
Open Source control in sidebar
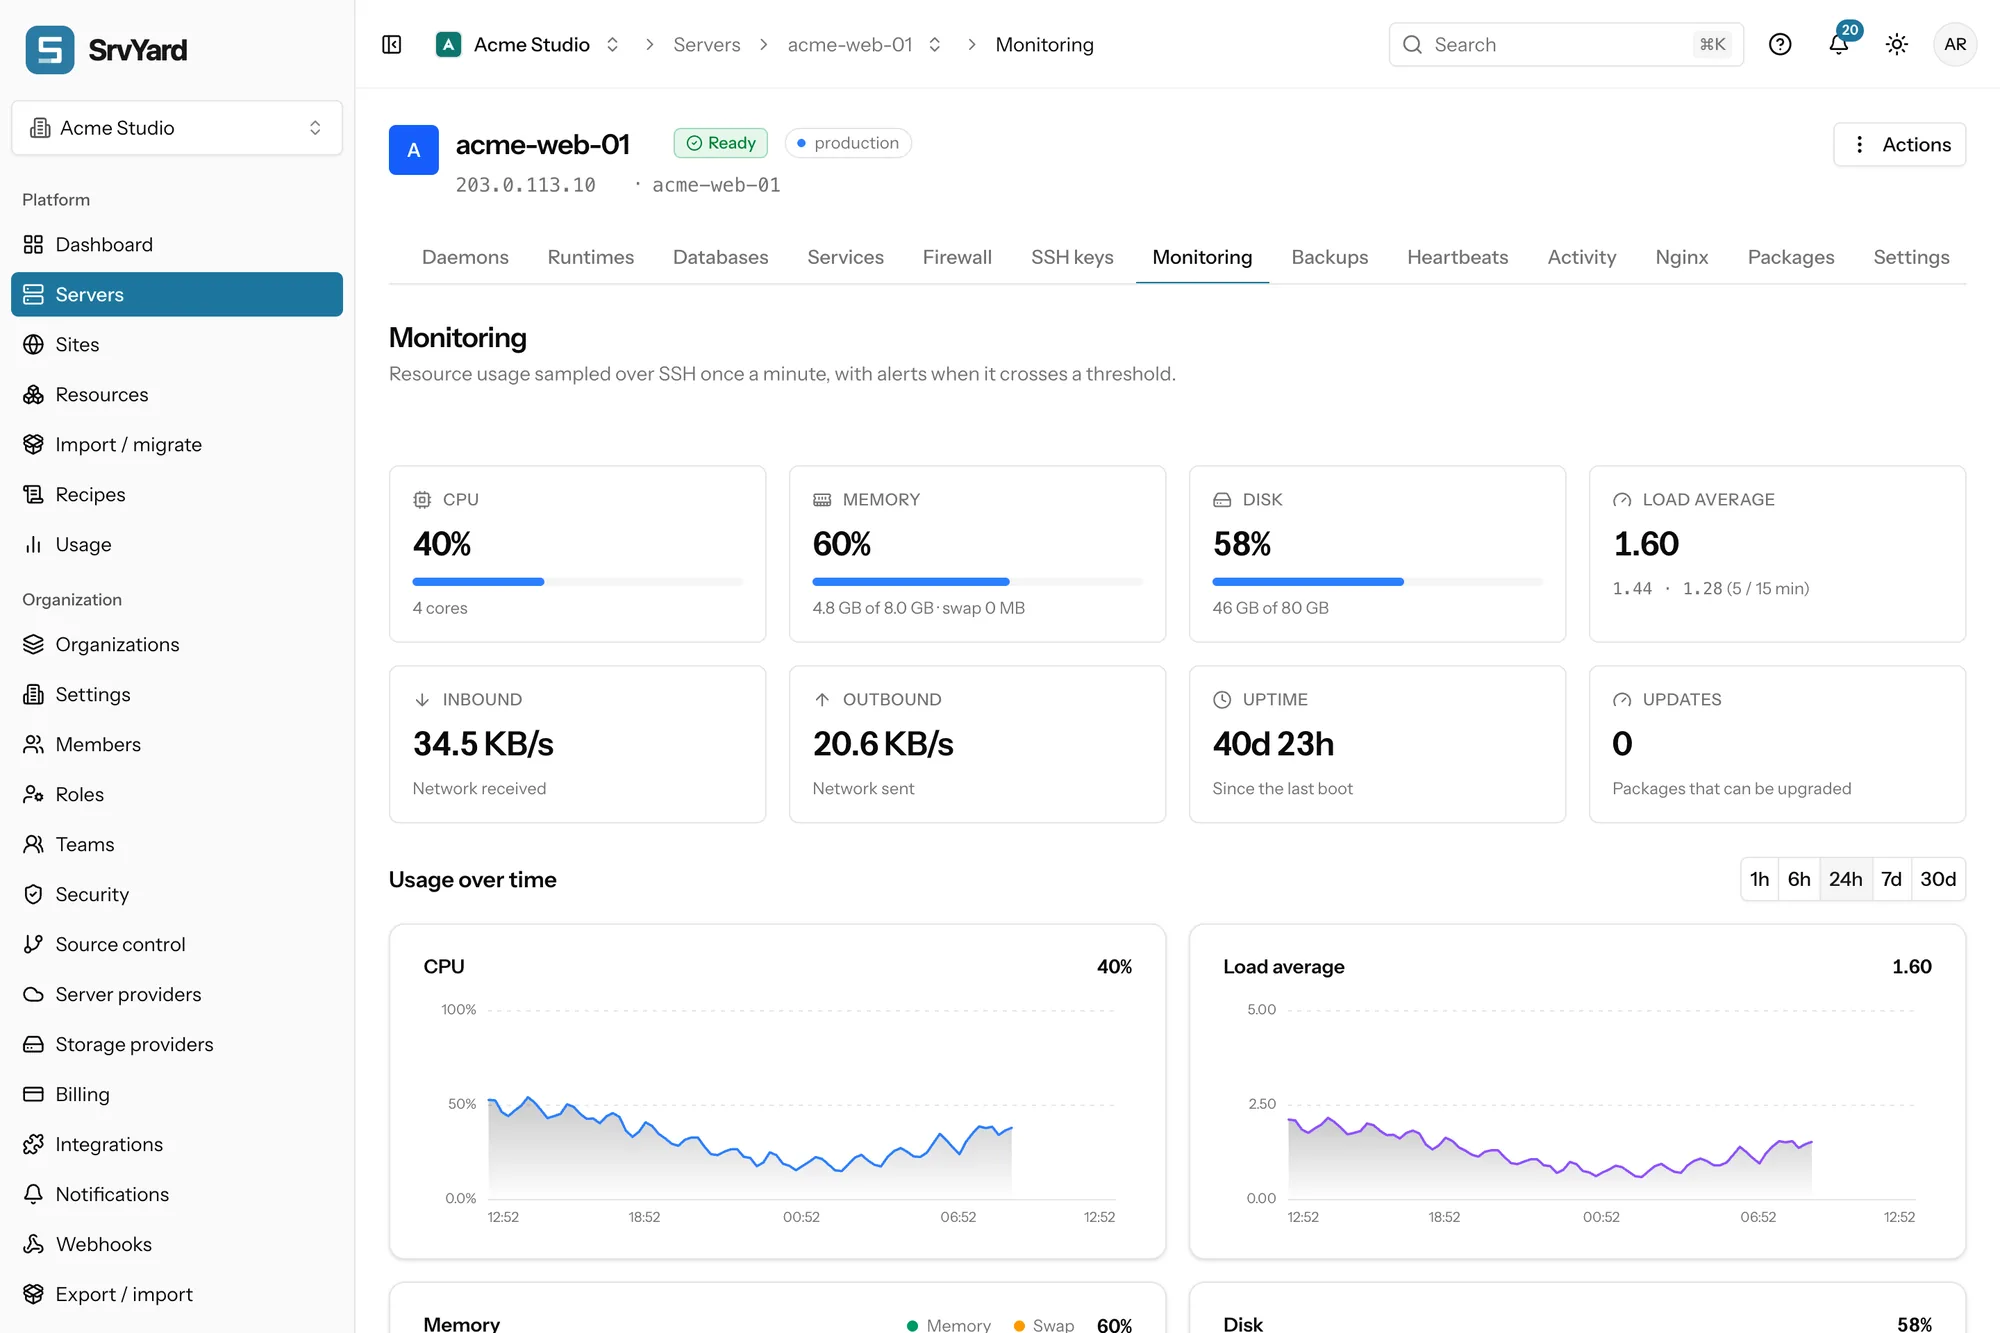coord(177,945)
